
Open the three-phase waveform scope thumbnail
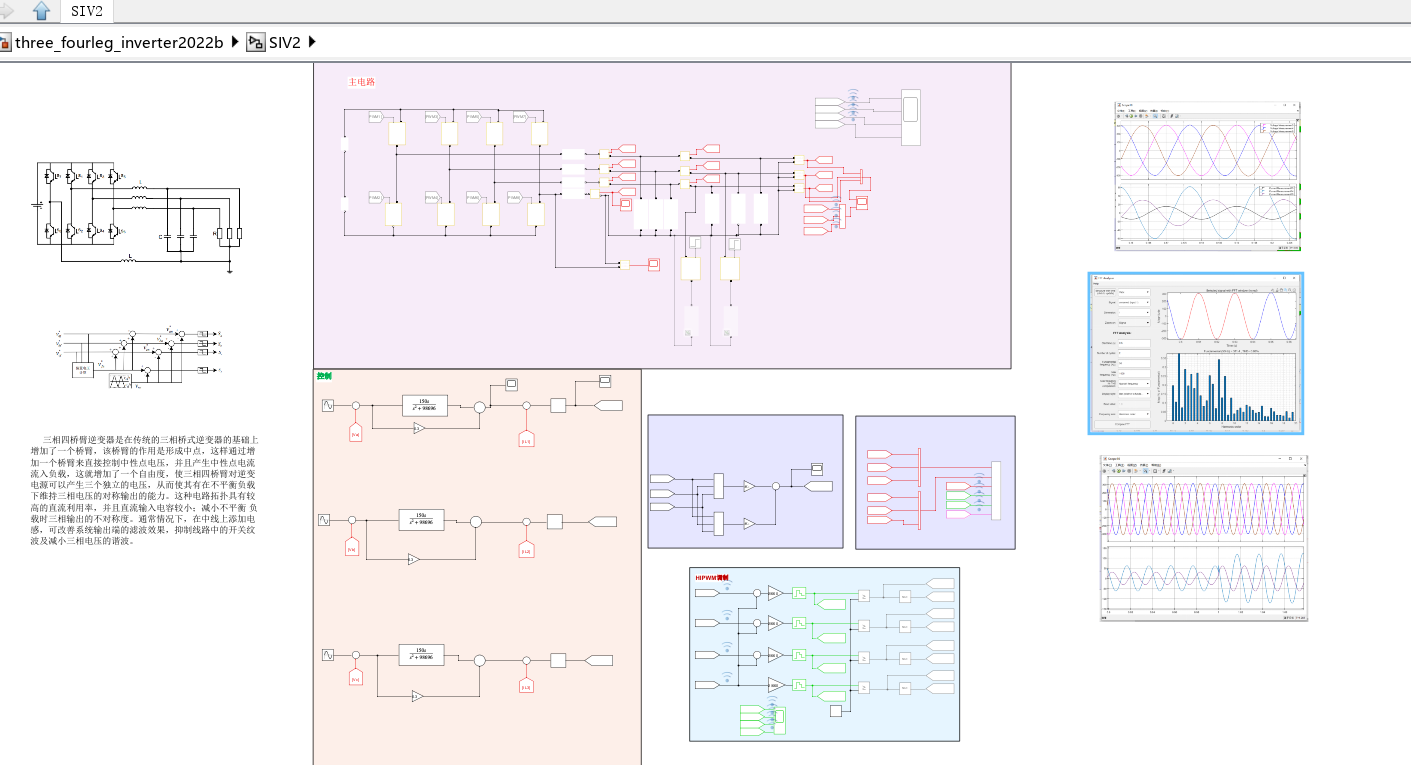point(1208,175)
